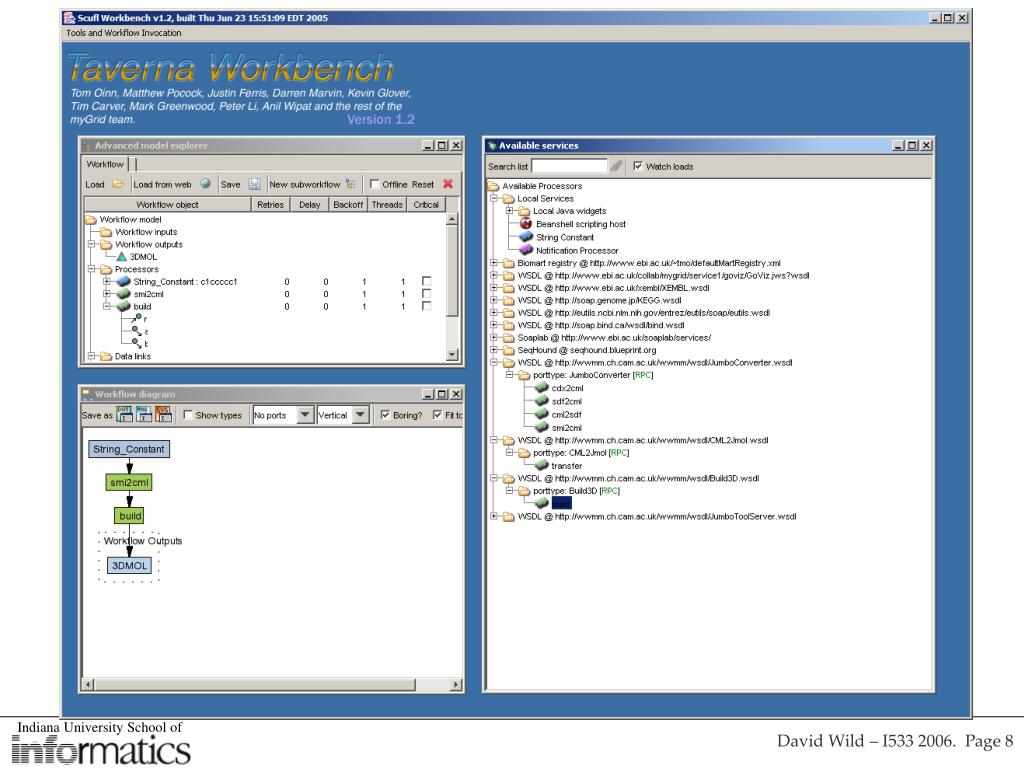The height and width of the screenshot is (768, 1024).
Task: Click the Notification Processor icon
Action: 526,250
